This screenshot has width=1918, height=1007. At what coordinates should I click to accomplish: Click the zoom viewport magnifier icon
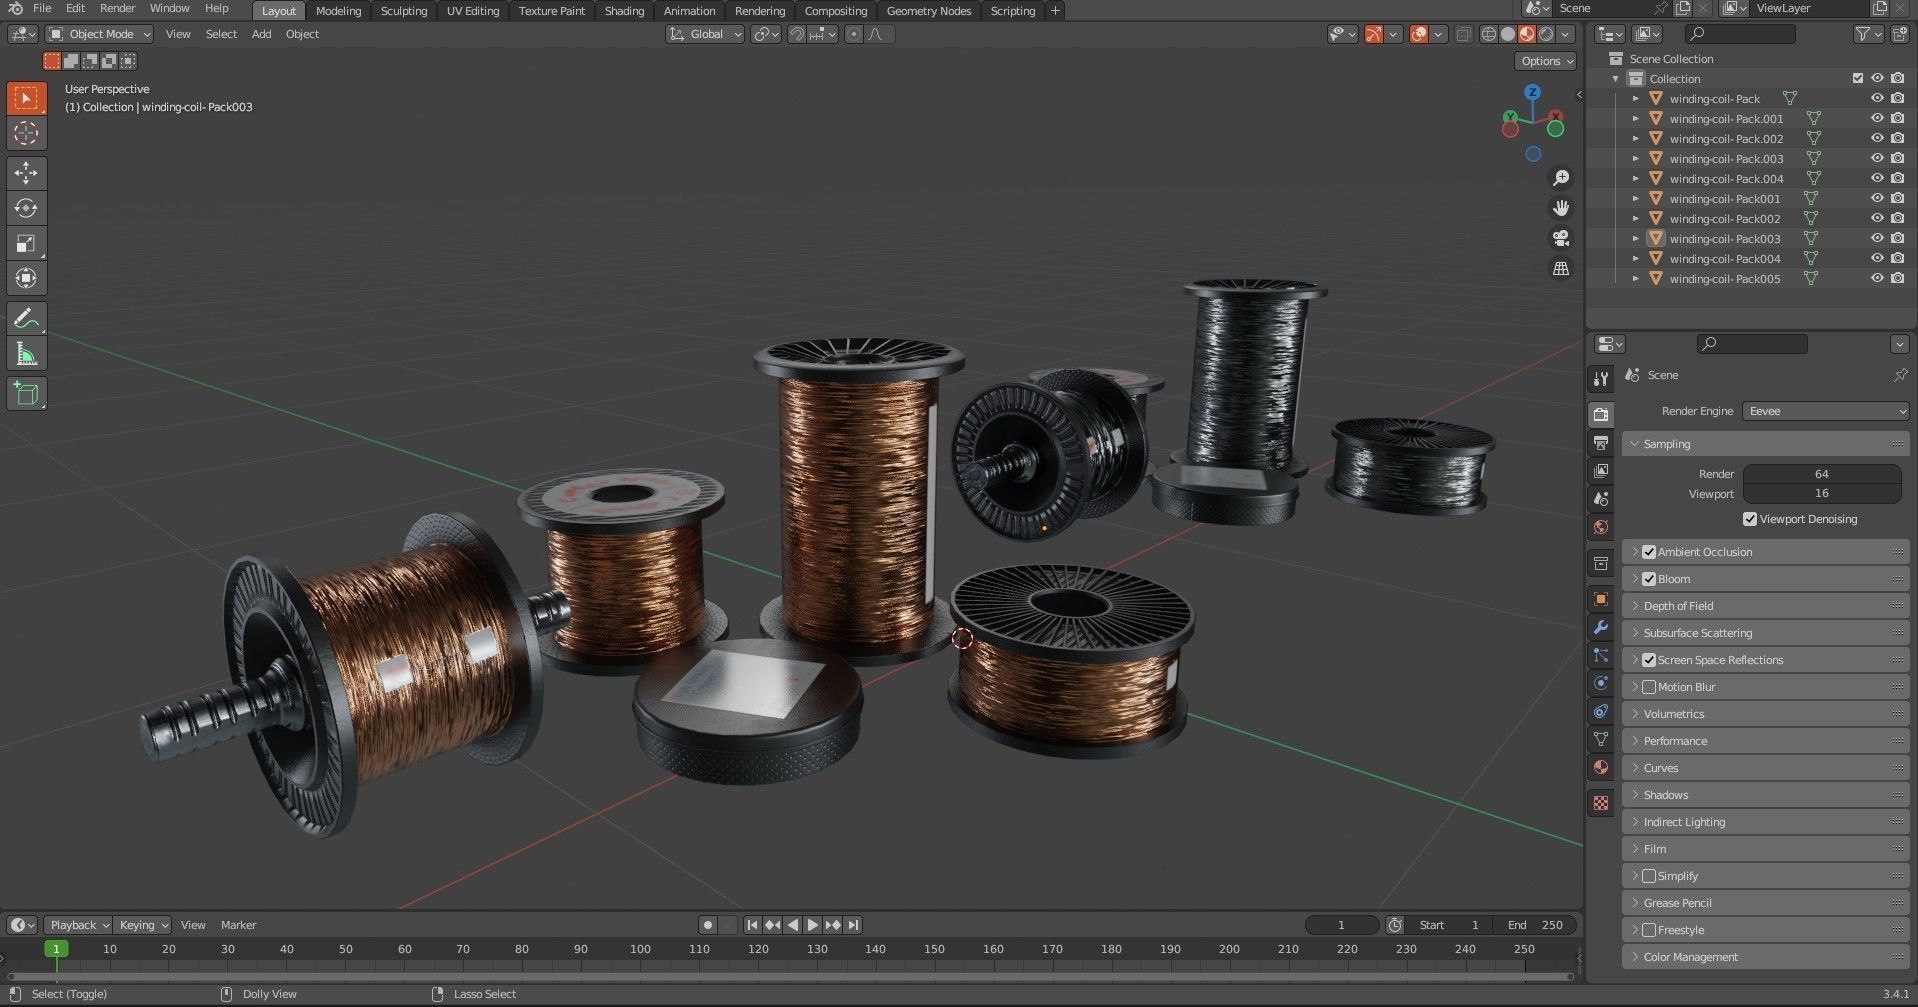[x=1560, y=178]
